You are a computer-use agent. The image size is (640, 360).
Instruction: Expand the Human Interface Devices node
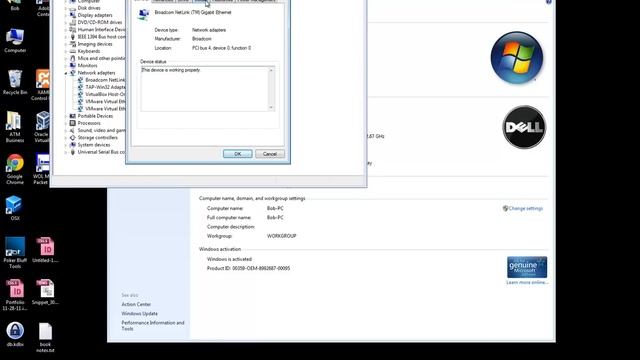66,29
